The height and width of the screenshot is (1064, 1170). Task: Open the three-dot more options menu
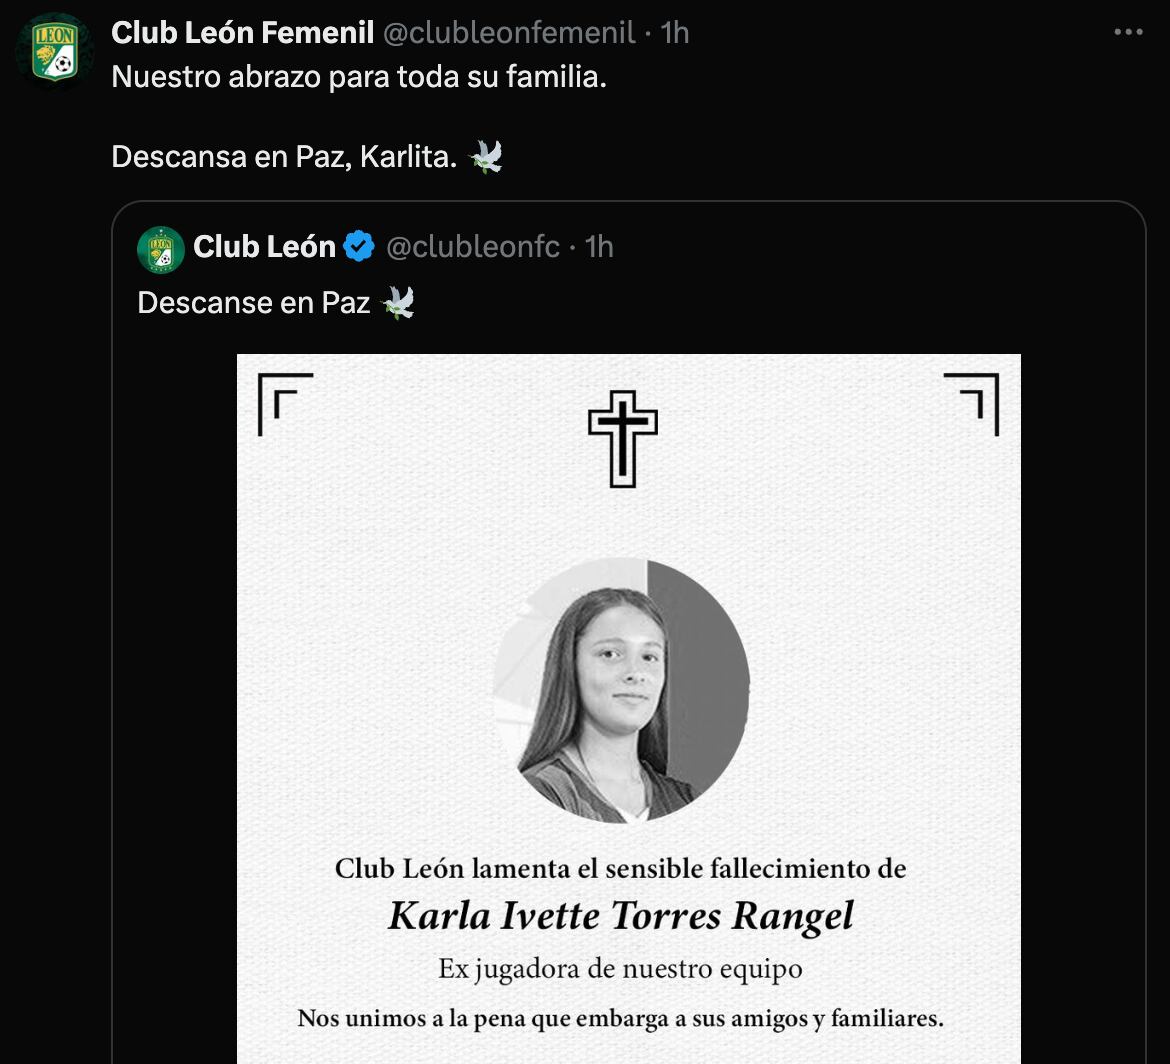[1128, 33]
